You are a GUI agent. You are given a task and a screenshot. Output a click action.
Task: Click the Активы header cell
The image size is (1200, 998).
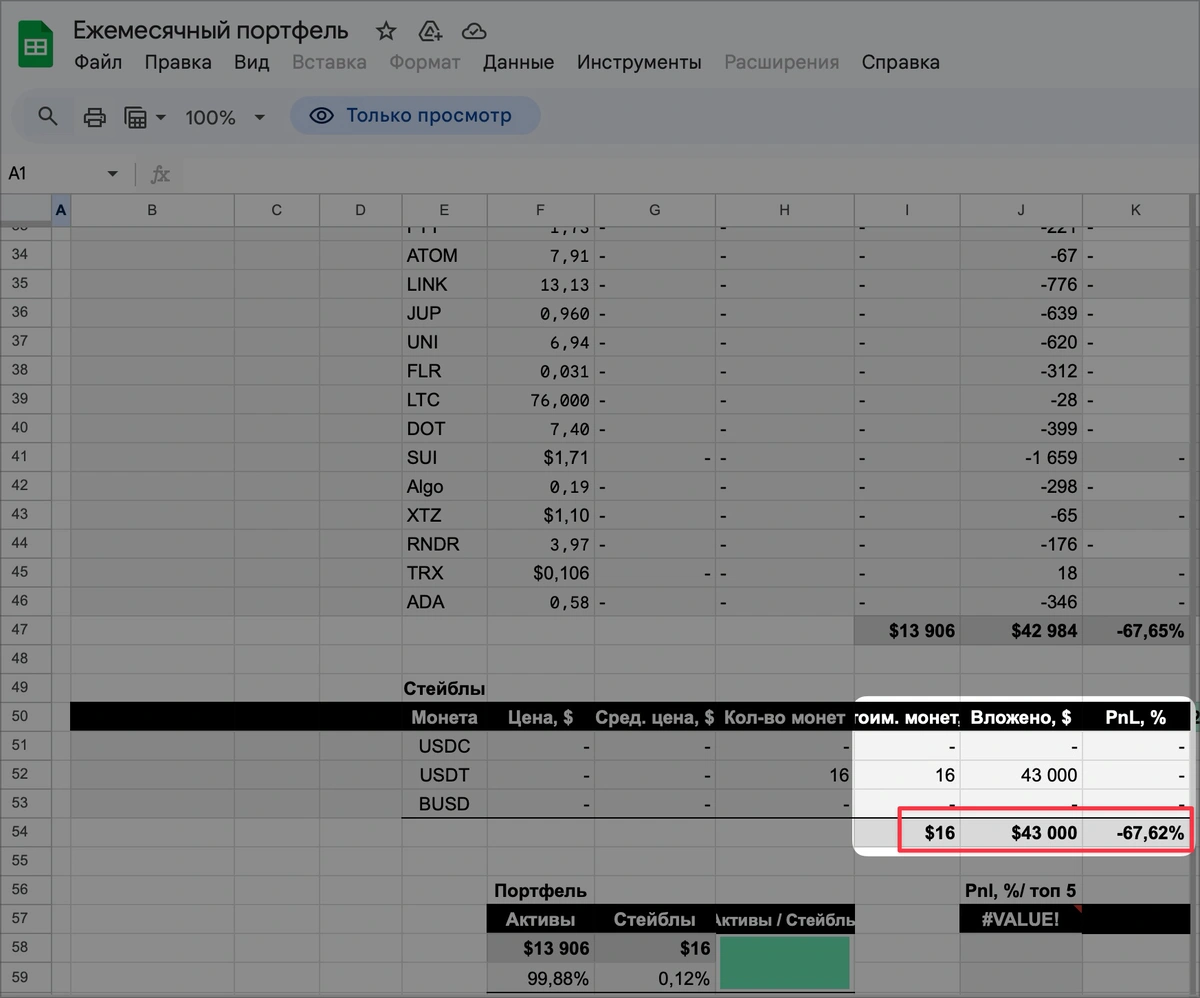tap(541, 919)
